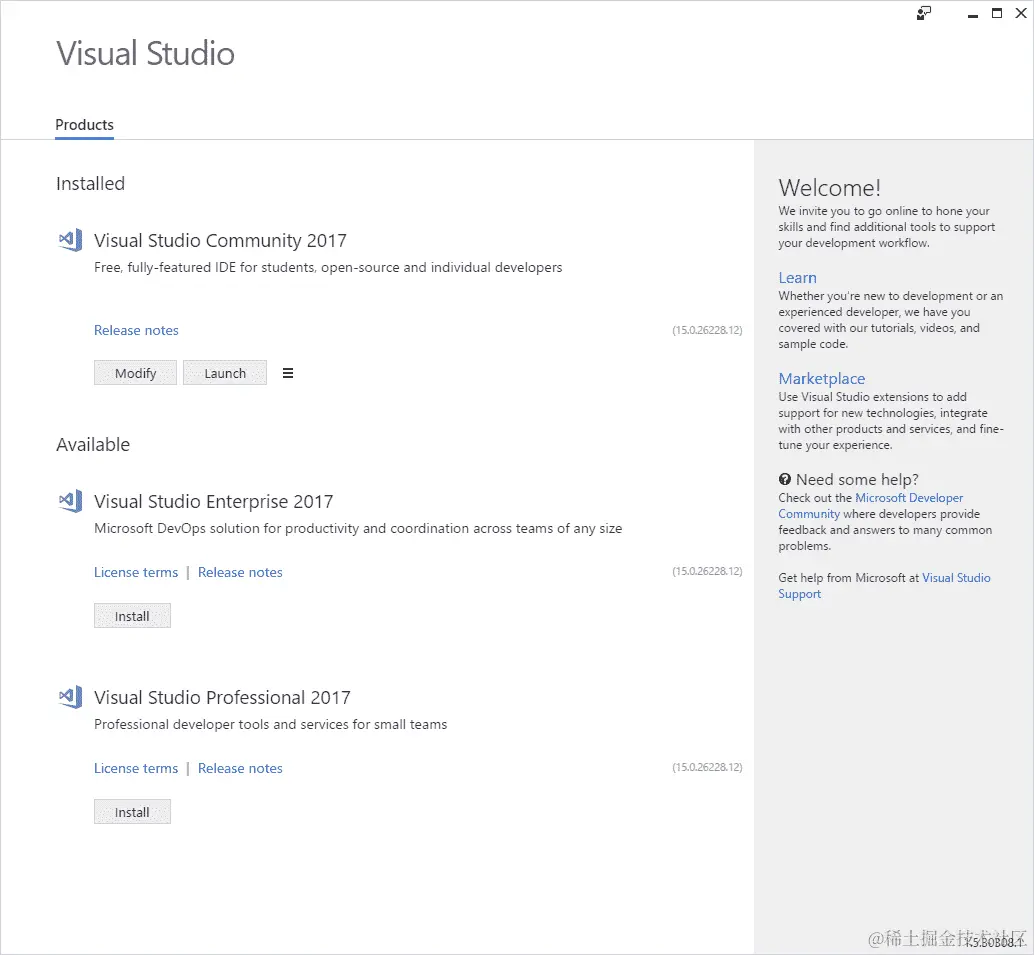The image size is (1034, 955).
Task: Click the feedback icon in title bar
Action: coord(924,13)
